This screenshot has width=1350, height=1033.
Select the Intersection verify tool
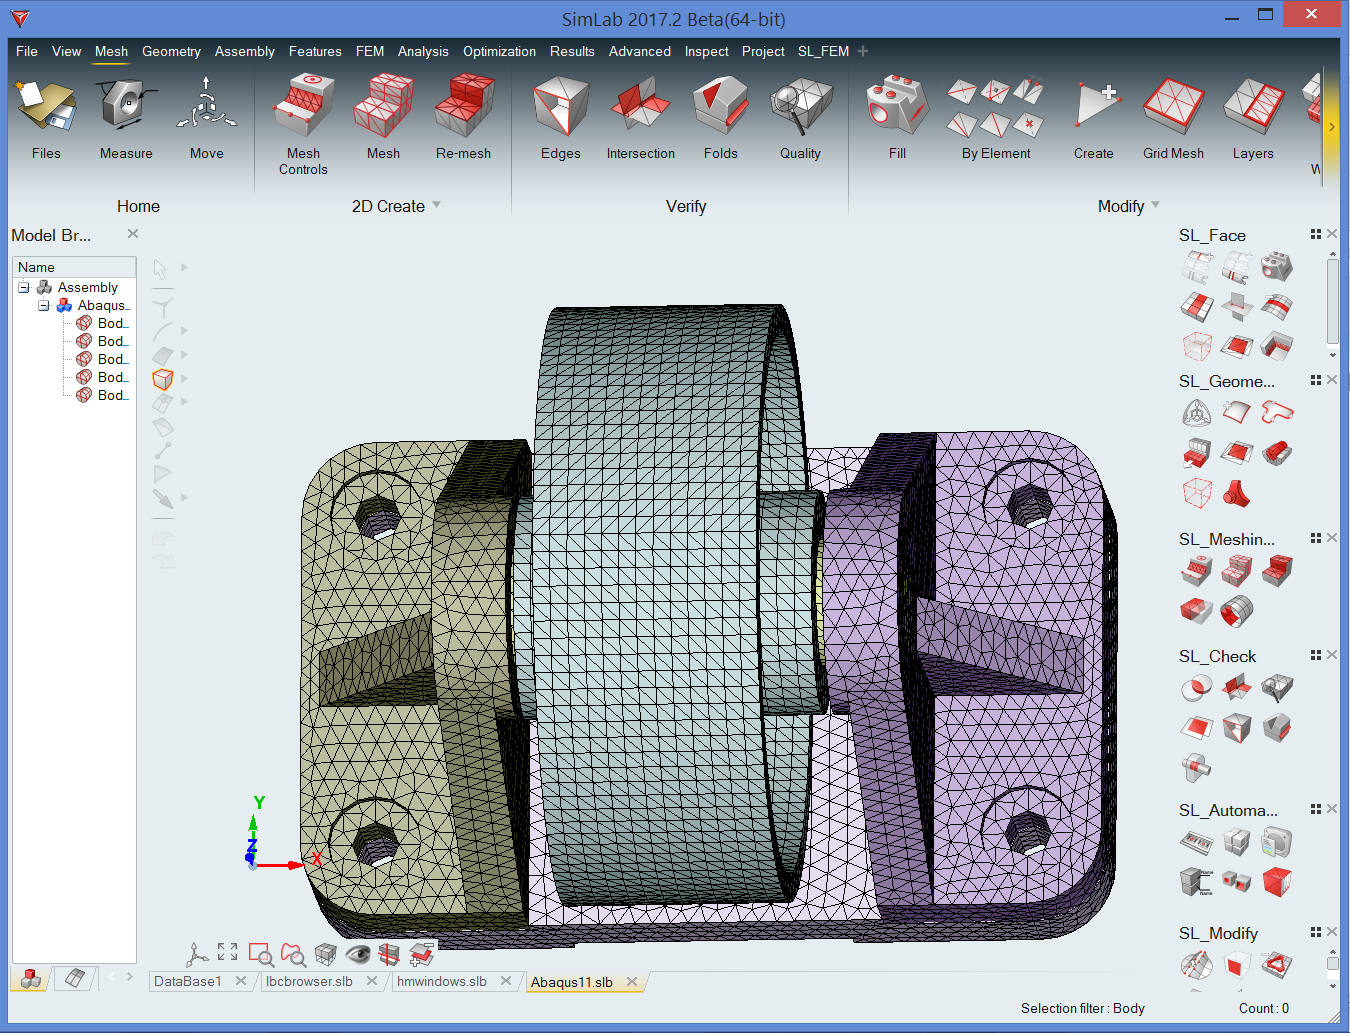640,108
